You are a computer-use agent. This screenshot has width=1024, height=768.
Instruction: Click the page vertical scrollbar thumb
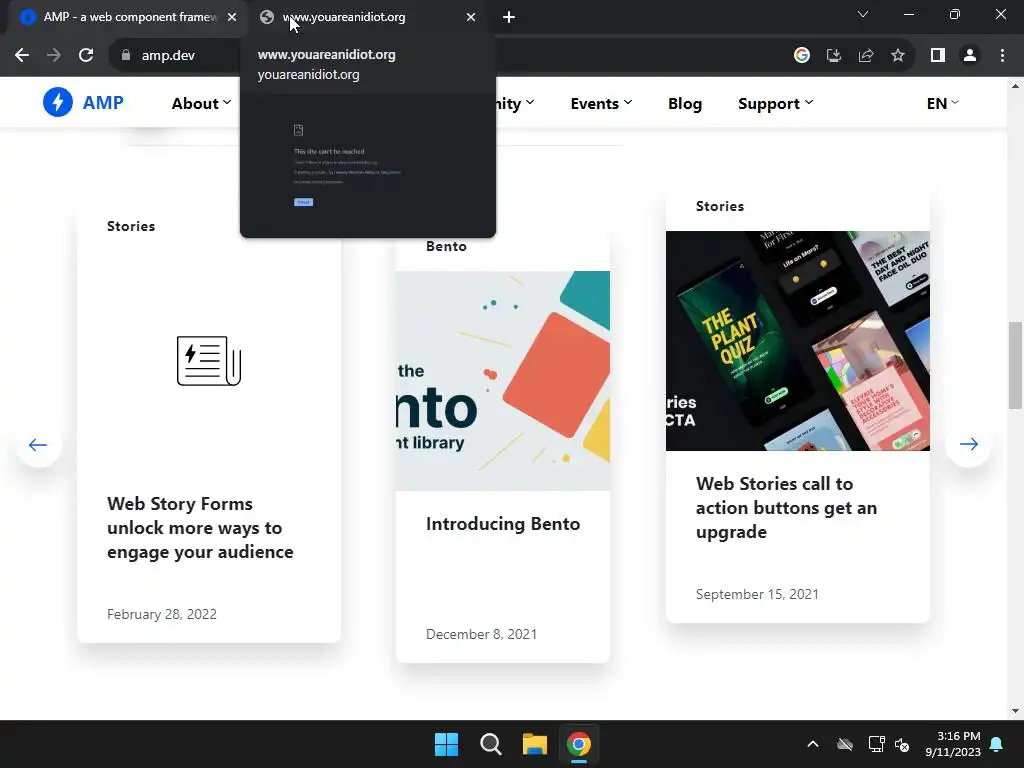[x=1015, y=365]
